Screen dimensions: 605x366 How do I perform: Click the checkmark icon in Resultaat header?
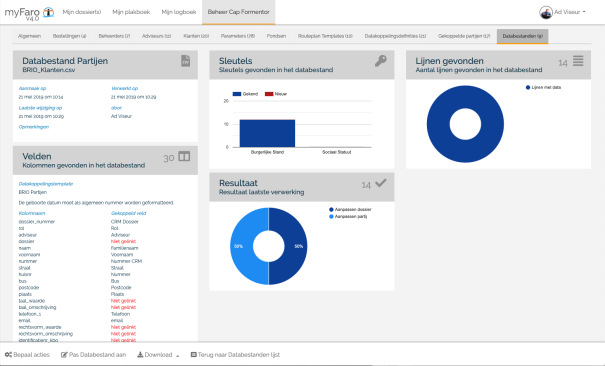[x=380, y=183]
